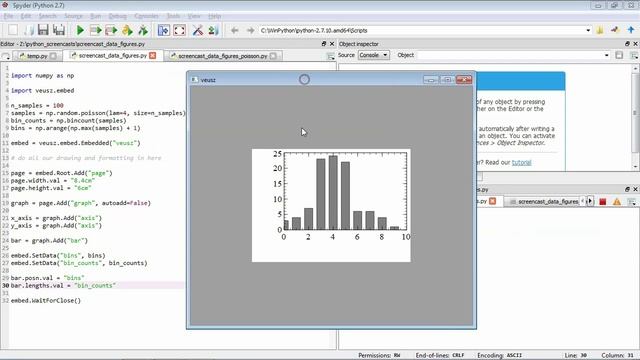This screenshot has width=640, height=360.
Task: Stop the running console with red square
Action: 602,202
